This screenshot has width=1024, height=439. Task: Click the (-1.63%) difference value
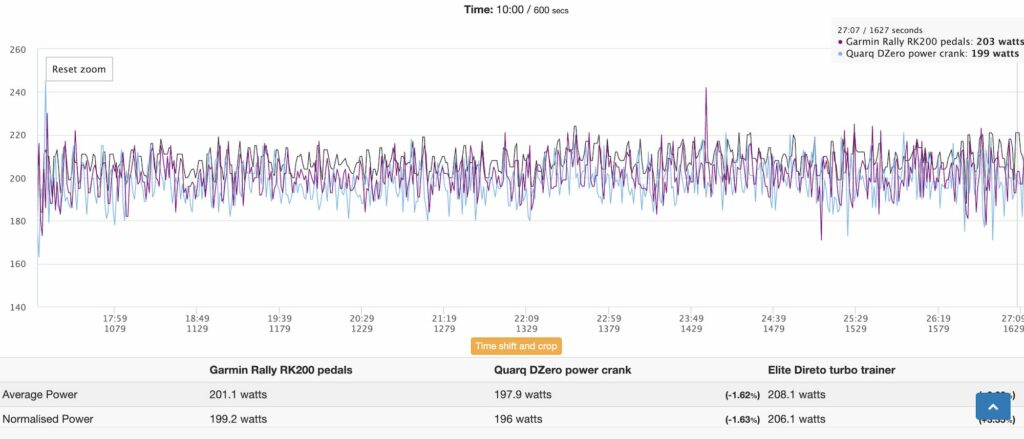(x=742, y=420)
